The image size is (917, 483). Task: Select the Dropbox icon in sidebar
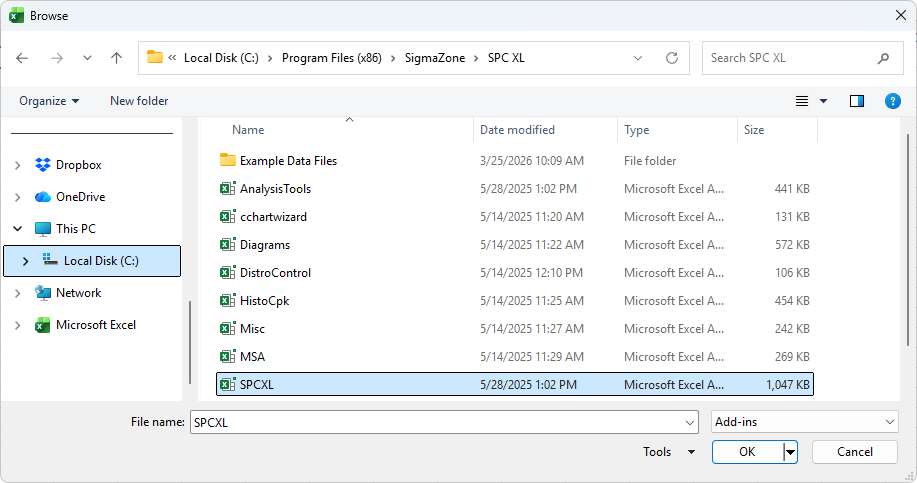tap(43, 165)
